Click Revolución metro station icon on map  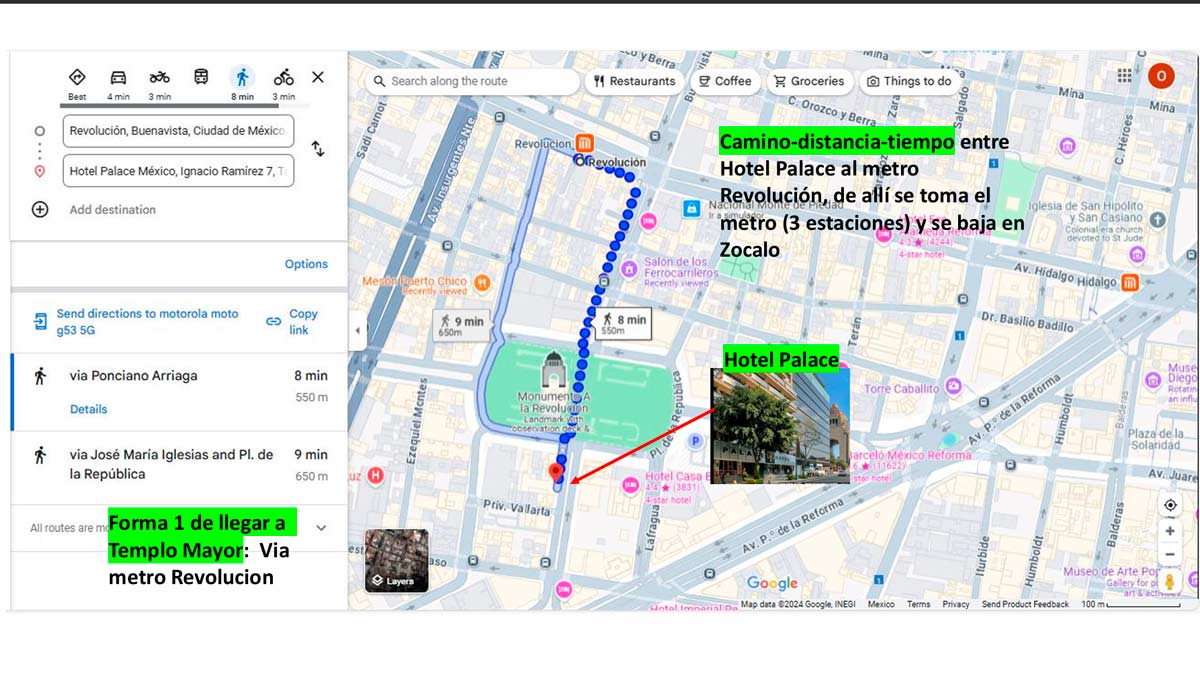[583, 143]
